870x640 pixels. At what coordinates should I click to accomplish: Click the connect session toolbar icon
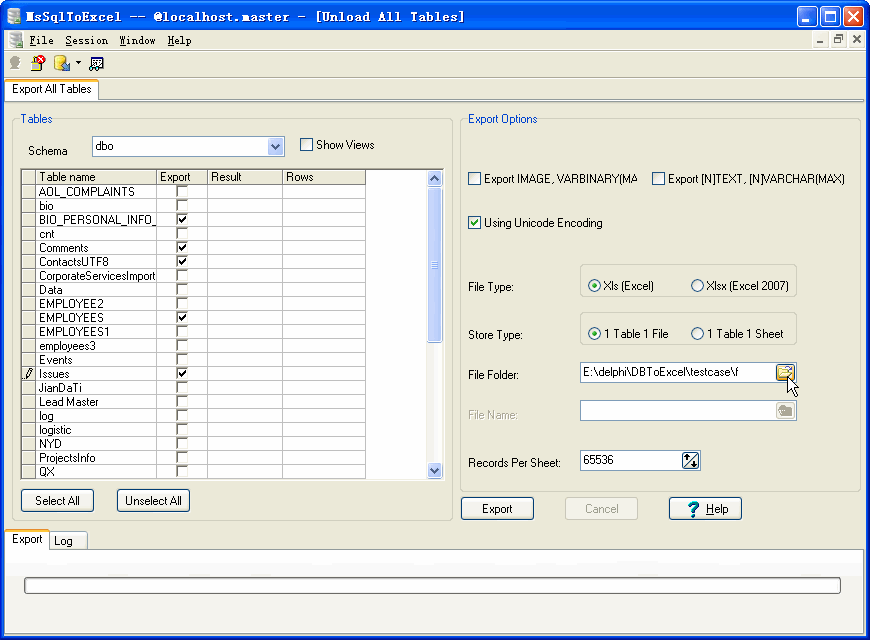[x=16, y=63]
